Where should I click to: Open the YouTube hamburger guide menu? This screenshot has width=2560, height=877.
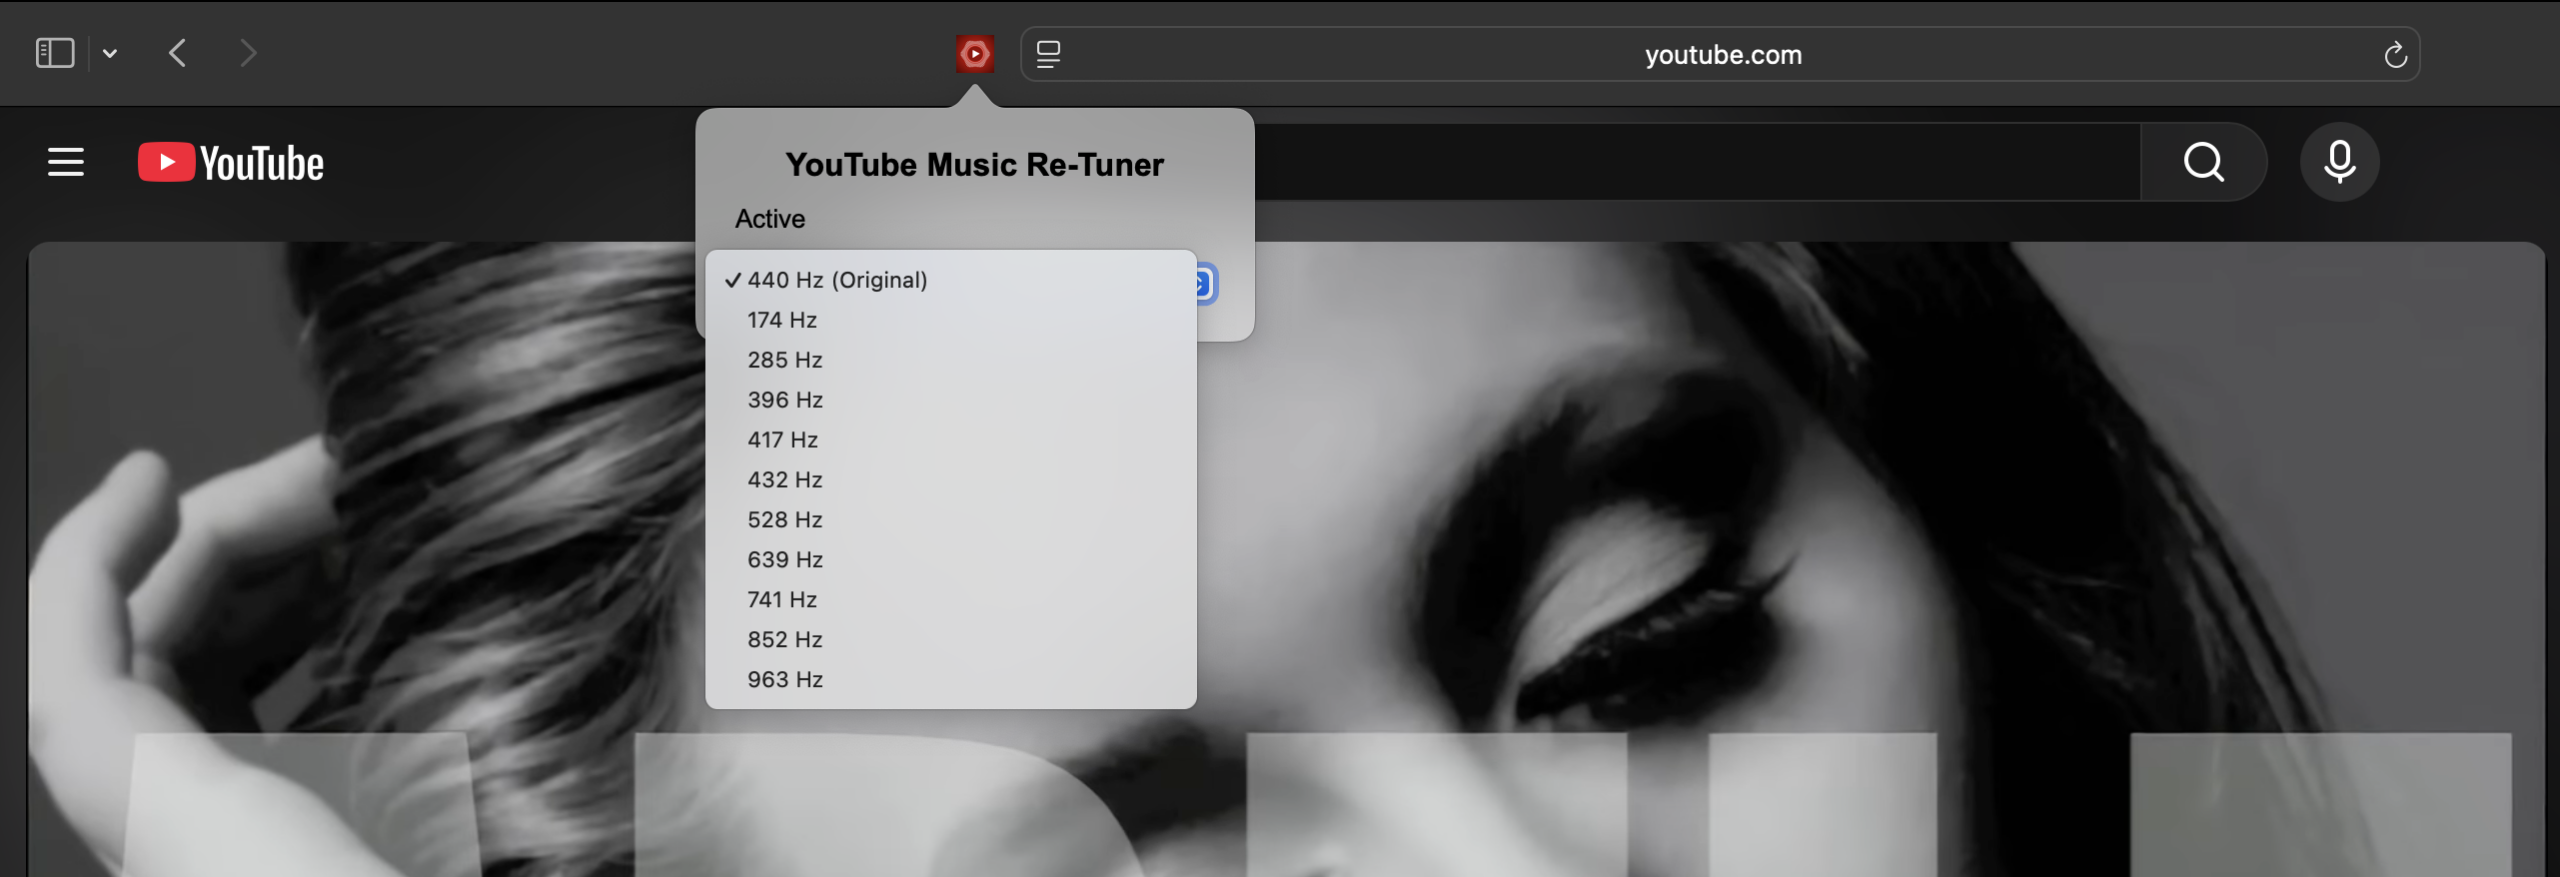pos(66,162)
